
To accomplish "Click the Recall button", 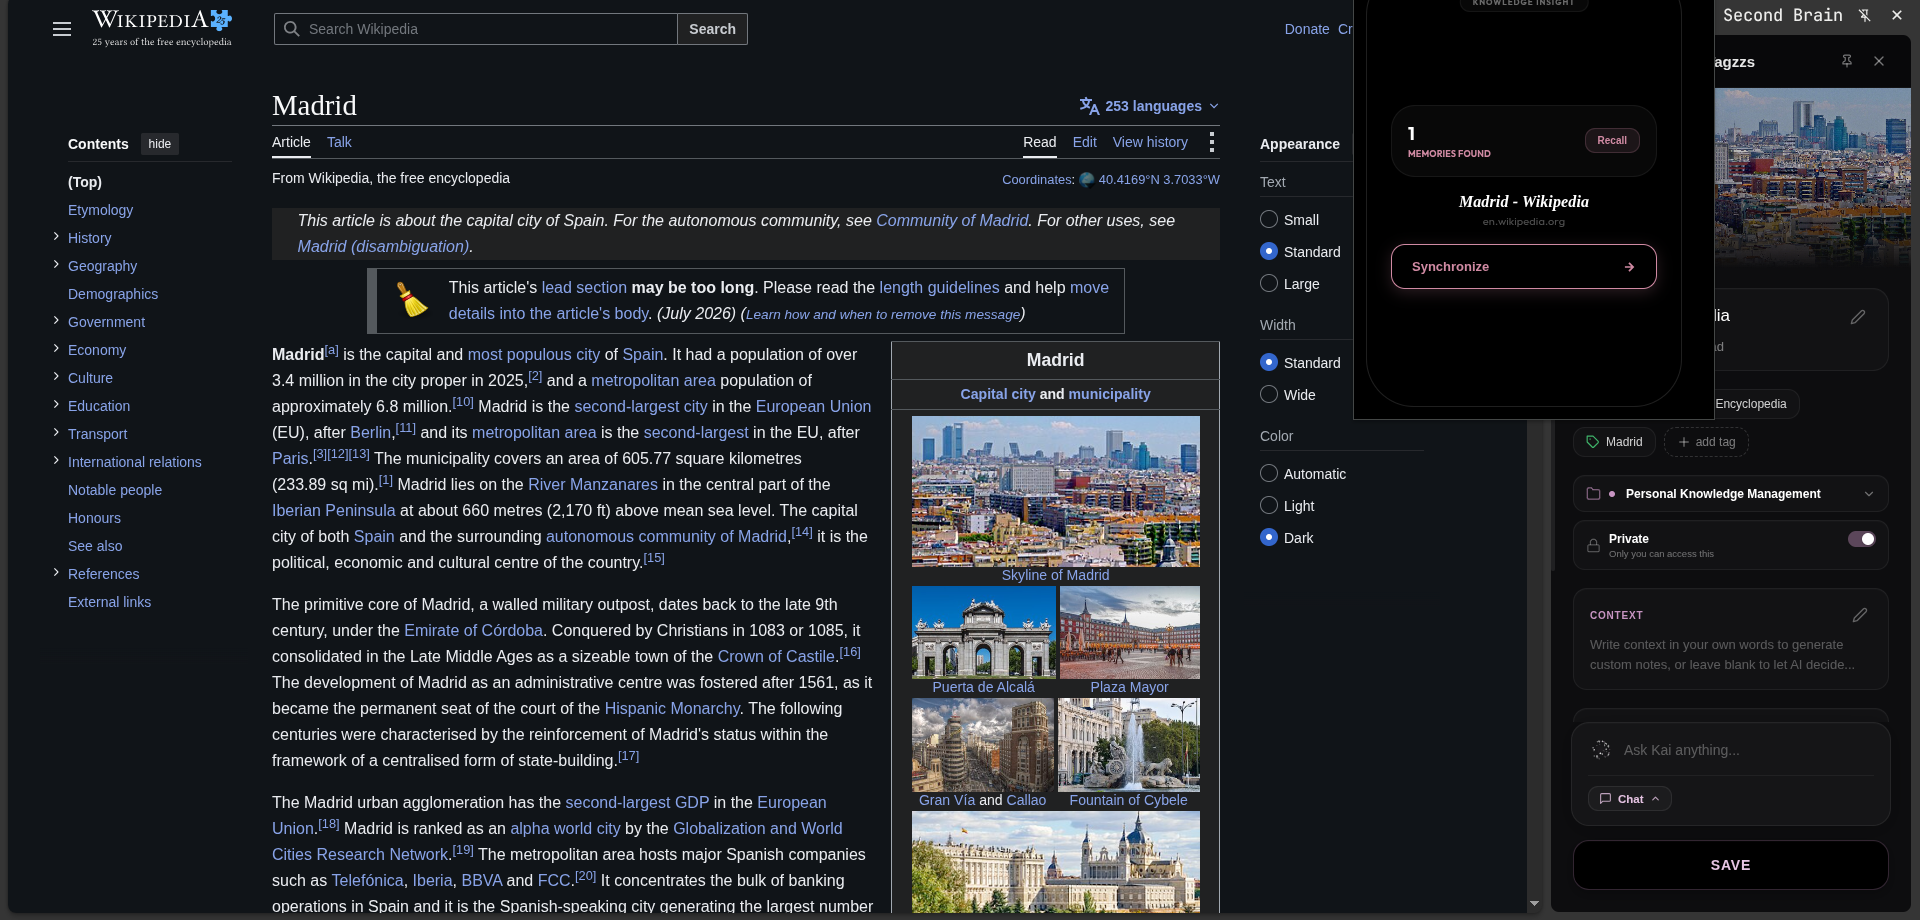I will point(1611,141).
